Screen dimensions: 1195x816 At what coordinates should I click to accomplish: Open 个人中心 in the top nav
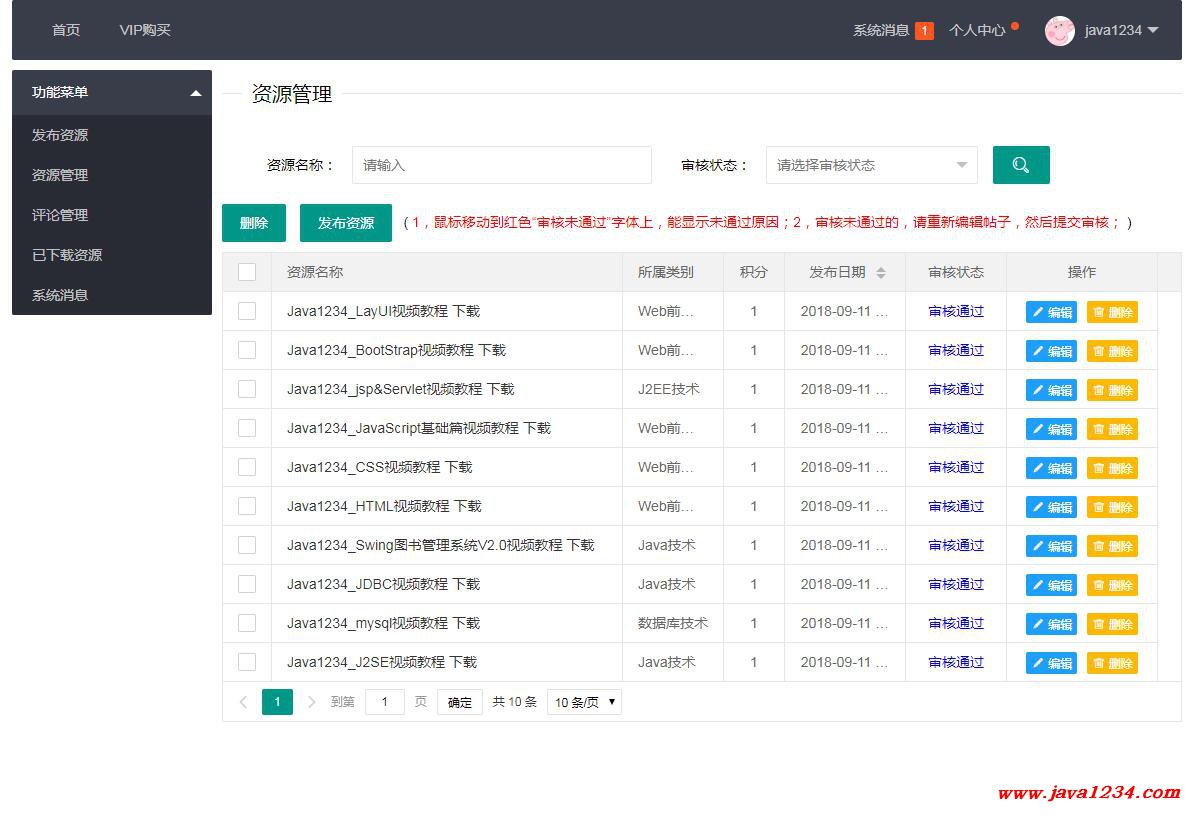point(977,30)
